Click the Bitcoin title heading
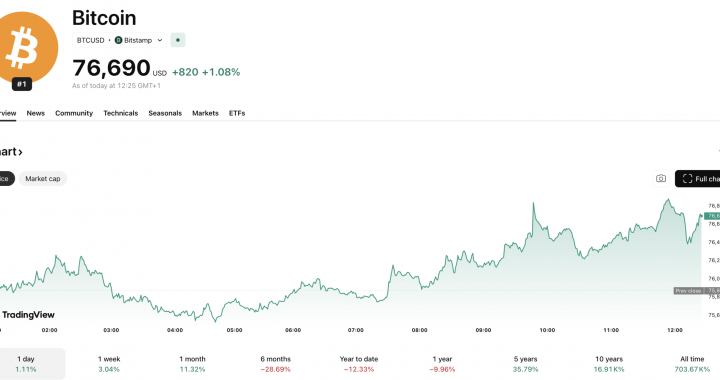 coord(104,18)
